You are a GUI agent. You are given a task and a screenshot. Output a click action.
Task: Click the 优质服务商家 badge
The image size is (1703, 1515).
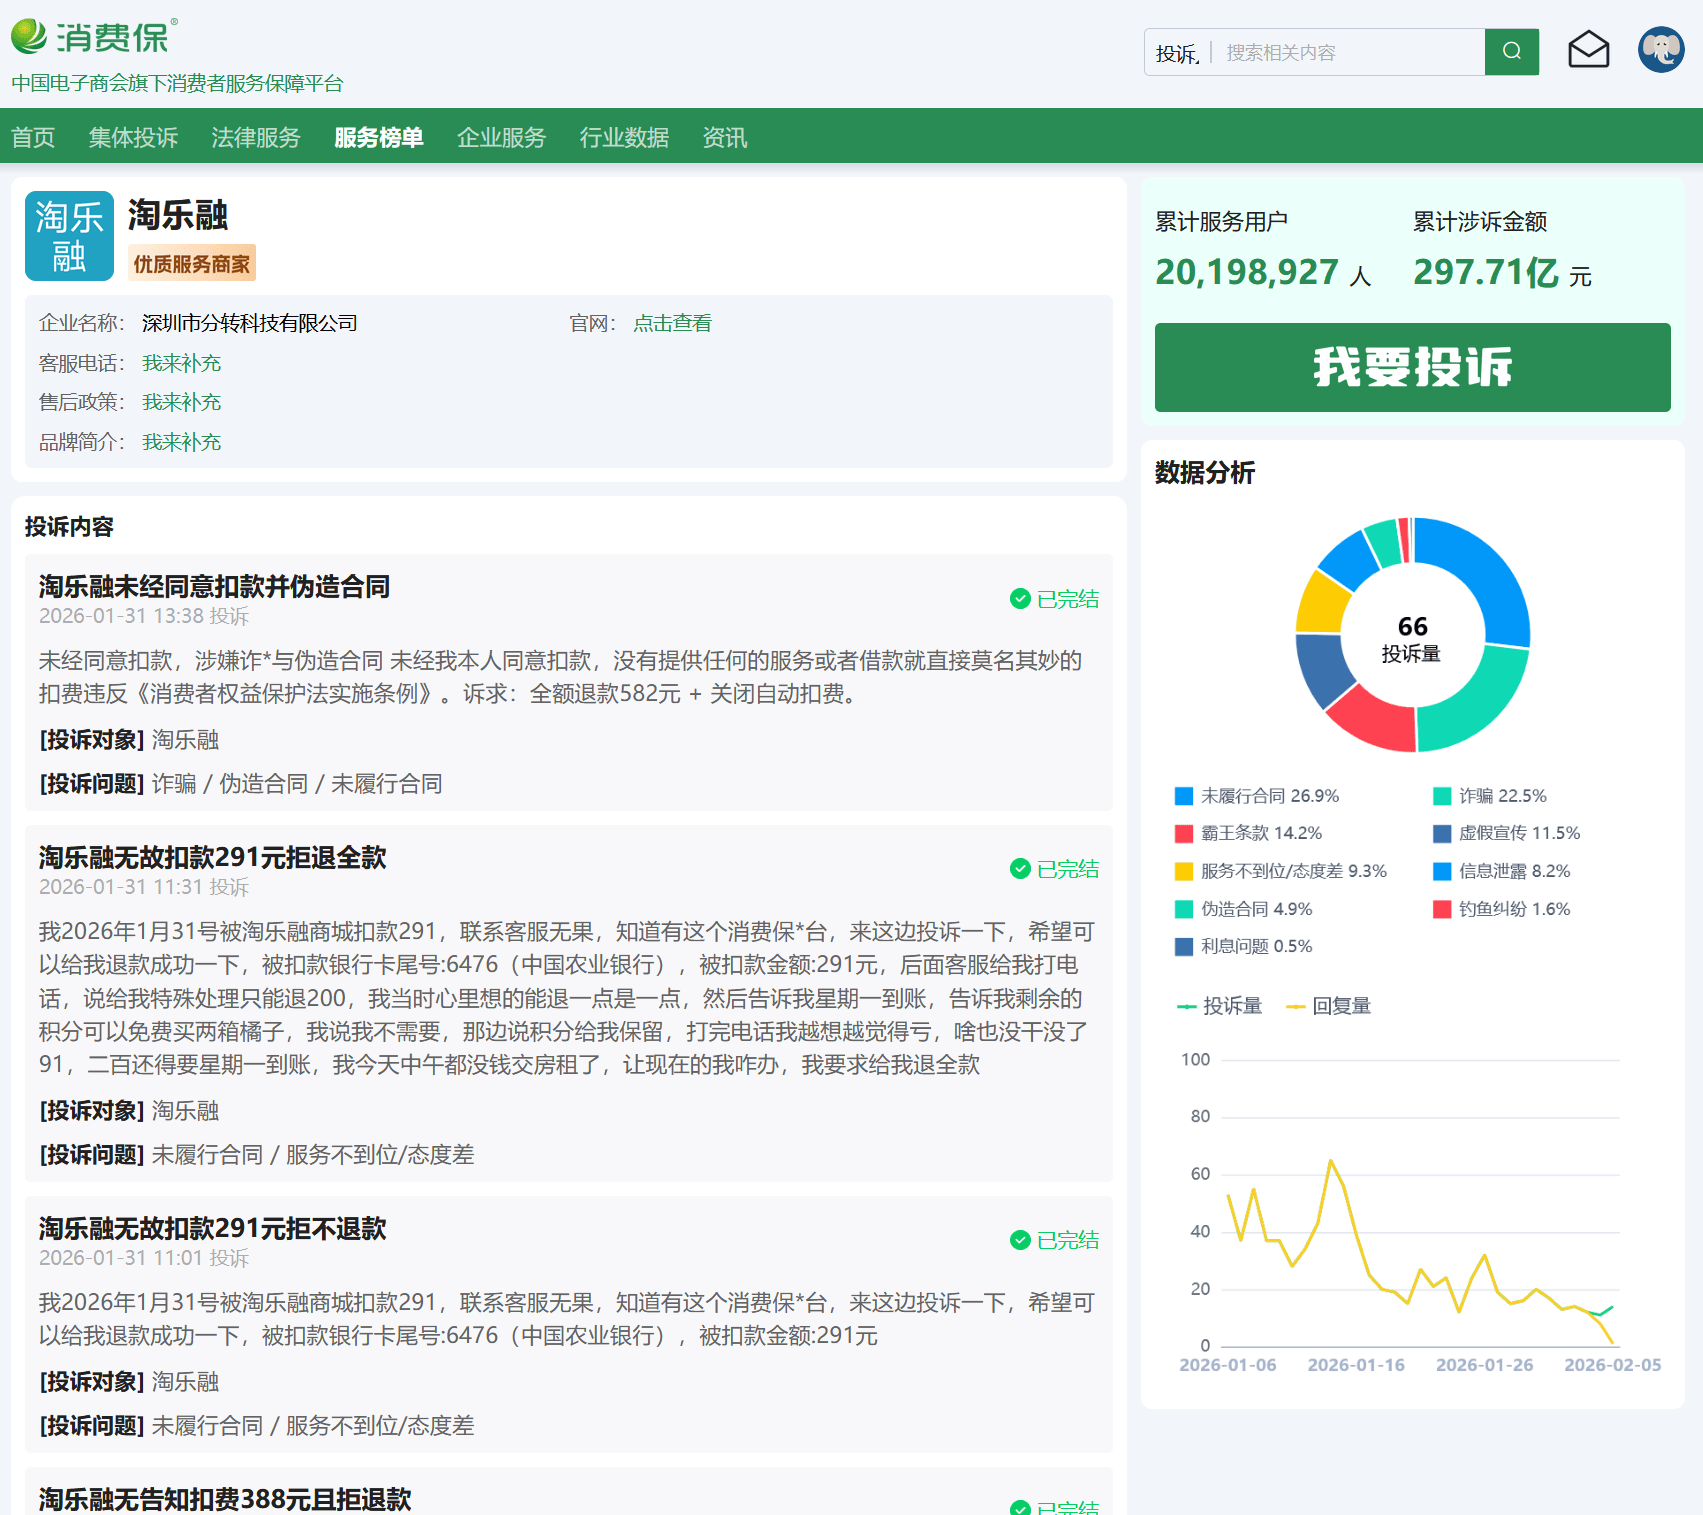coord(192,264)
